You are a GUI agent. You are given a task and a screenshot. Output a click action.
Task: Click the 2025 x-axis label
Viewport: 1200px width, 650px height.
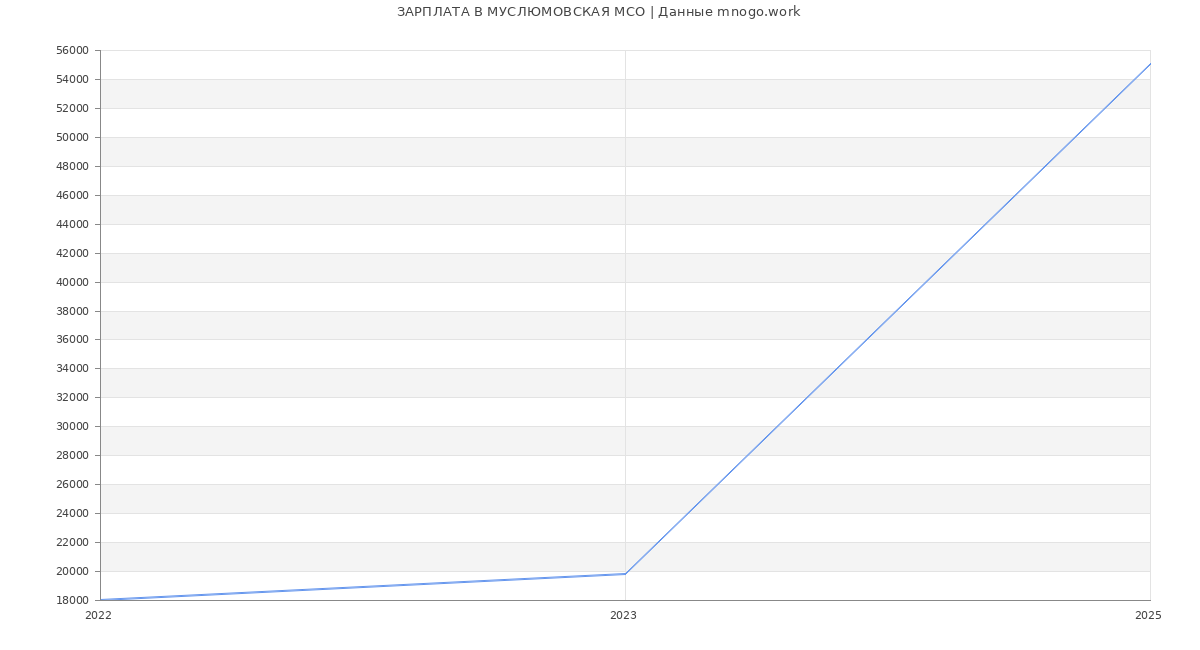(x=1148, y=615)
